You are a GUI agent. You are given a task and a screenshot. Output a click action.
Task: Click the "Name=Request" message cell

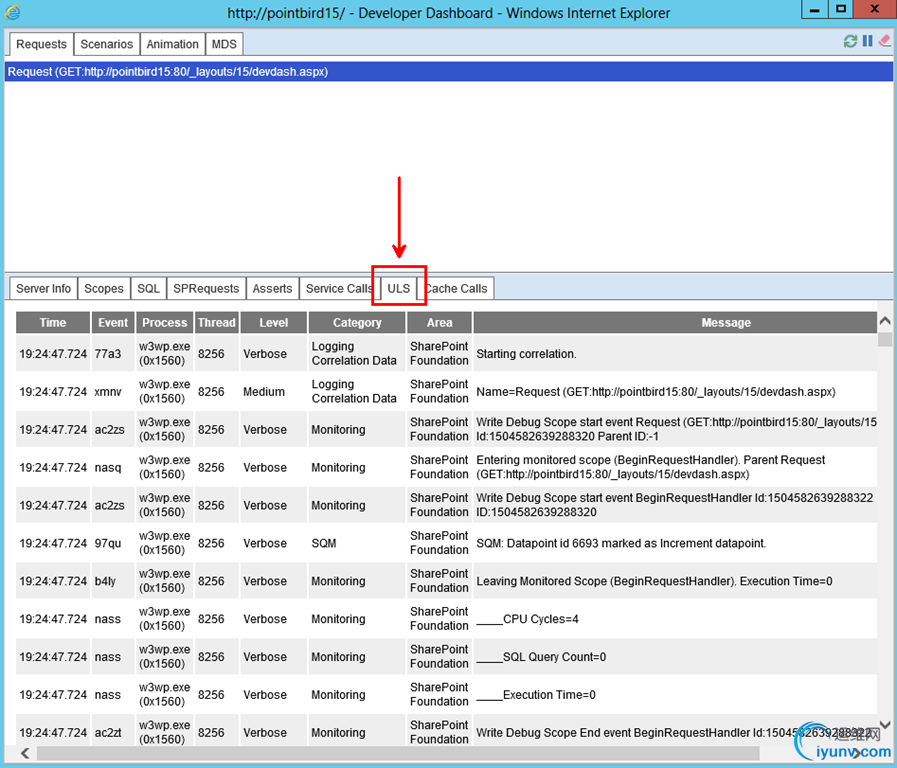tap(656, 392)
